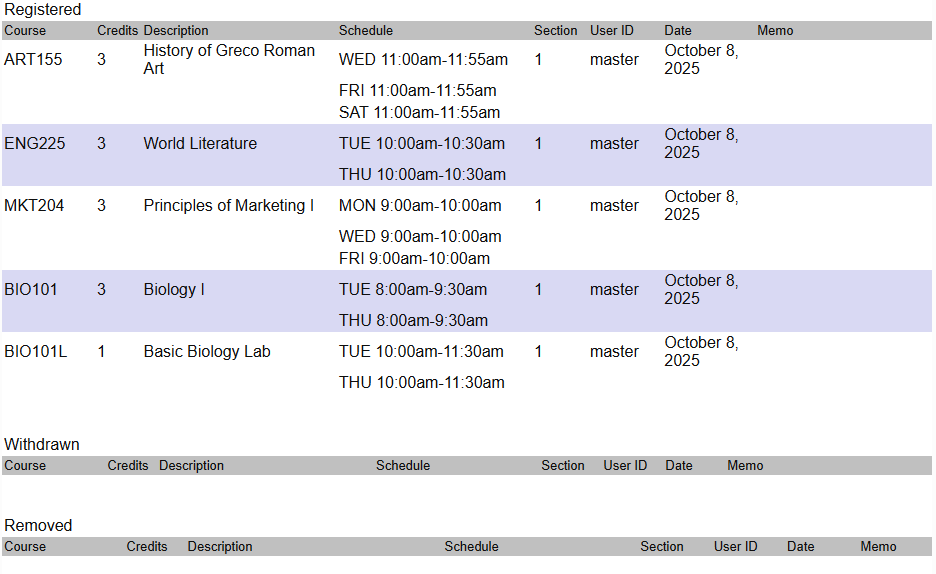The image size is (936, 574).
Task: Select the World Literature description
Action: (x=200, y=144)
